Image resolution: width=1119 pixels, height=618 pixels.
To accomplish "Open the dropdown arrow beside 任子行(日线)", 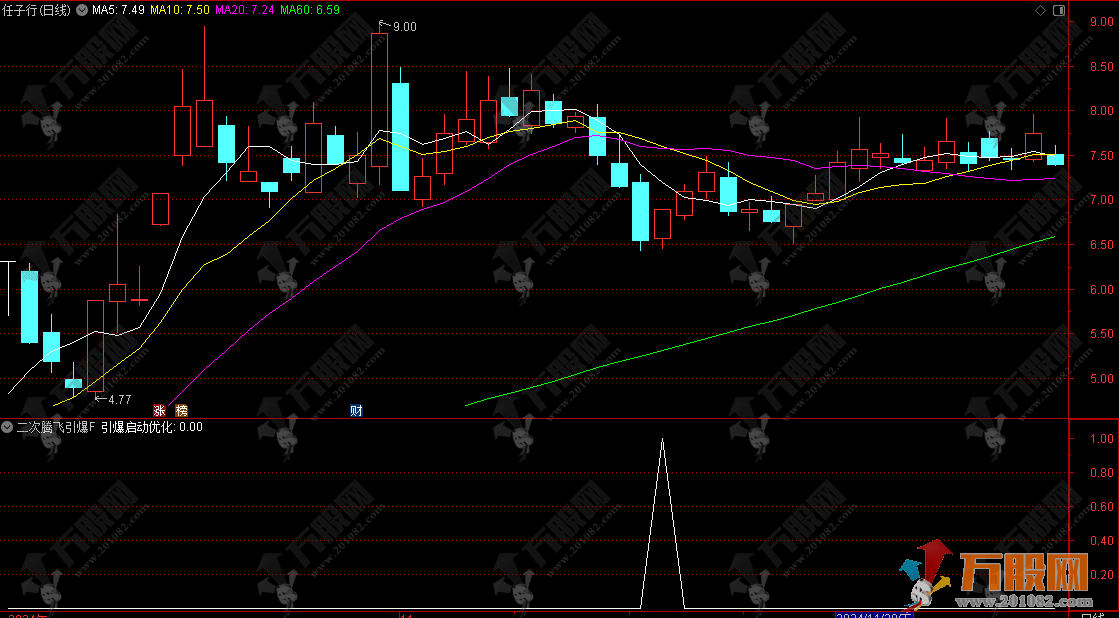I will click(x=81, y=10).
